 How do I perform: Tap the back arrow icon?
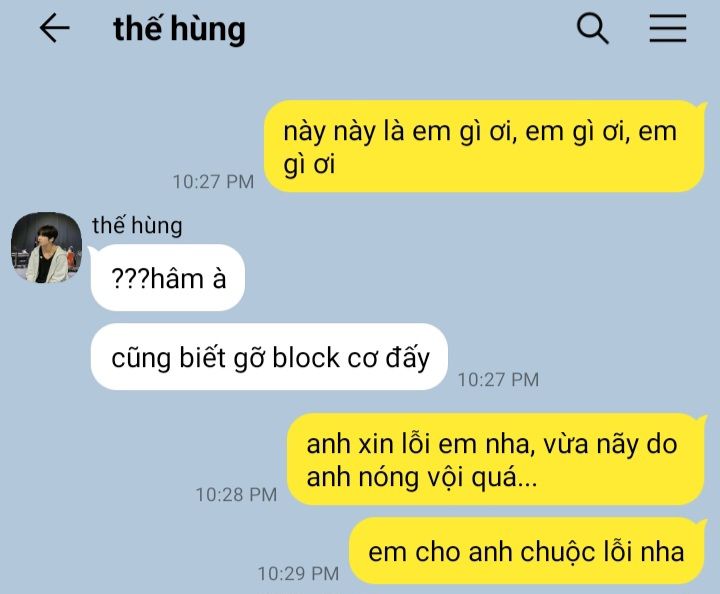click(x=55, y=28)
